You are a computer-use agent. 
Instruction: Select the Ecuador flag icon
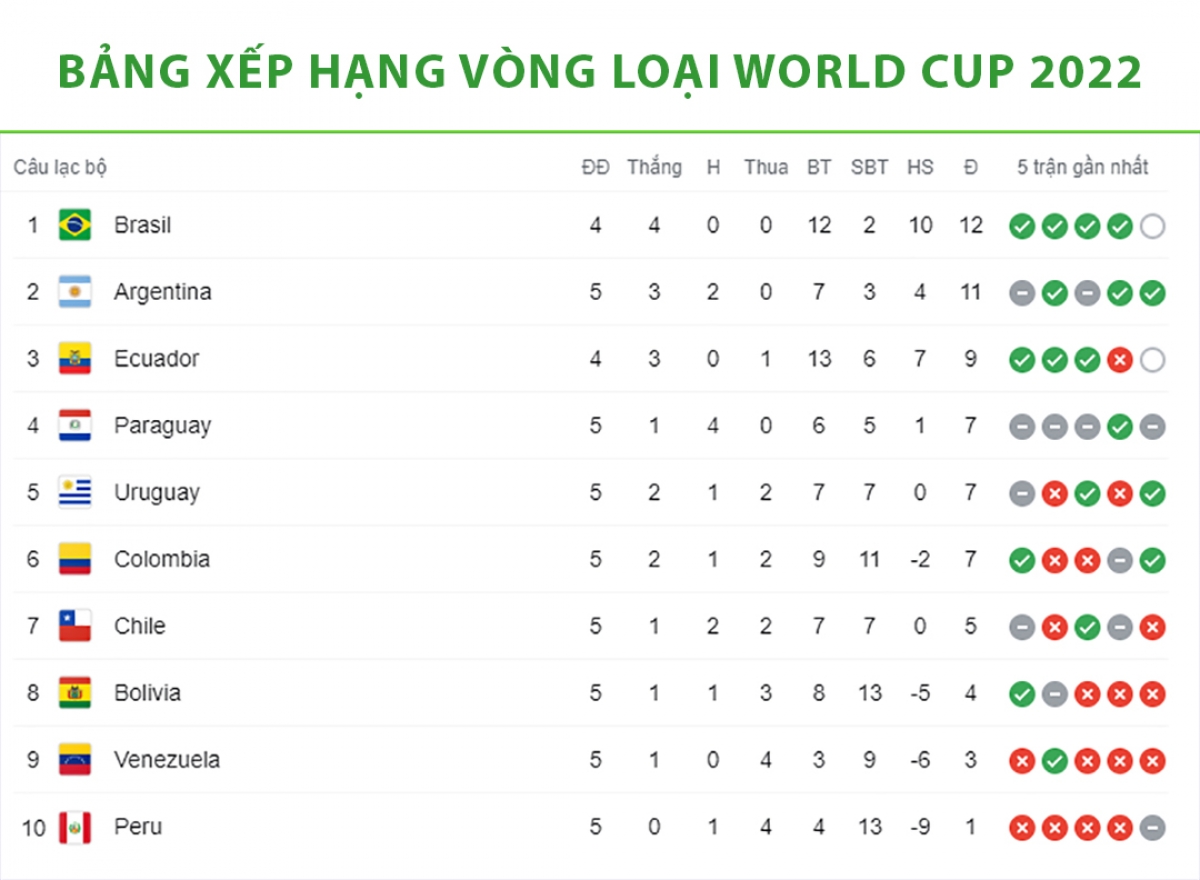point(75,359)
